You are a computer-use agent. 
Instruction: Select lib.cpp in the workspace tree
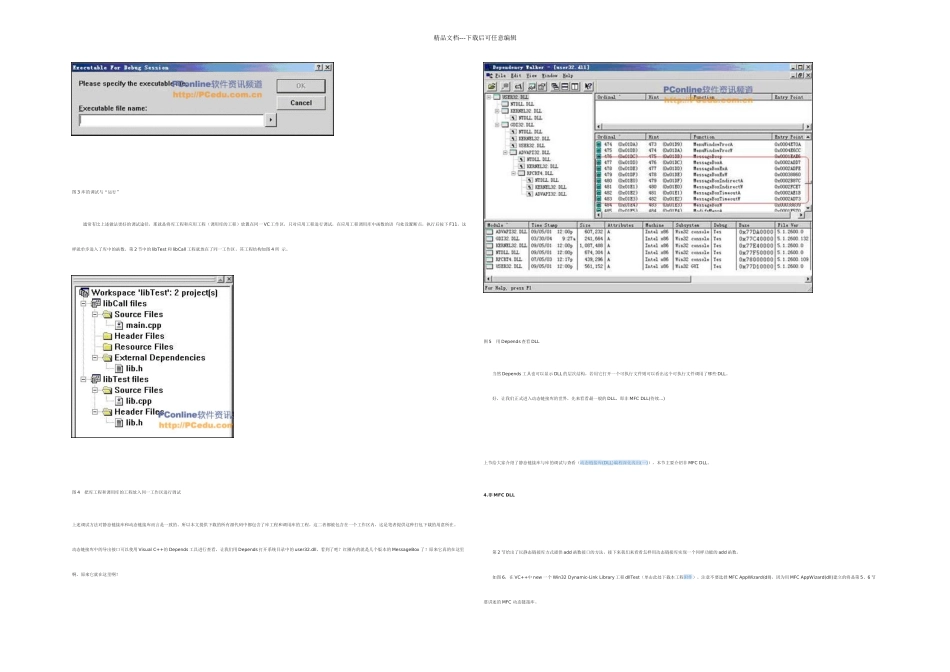pyautogui.click(x=139, y=401)
